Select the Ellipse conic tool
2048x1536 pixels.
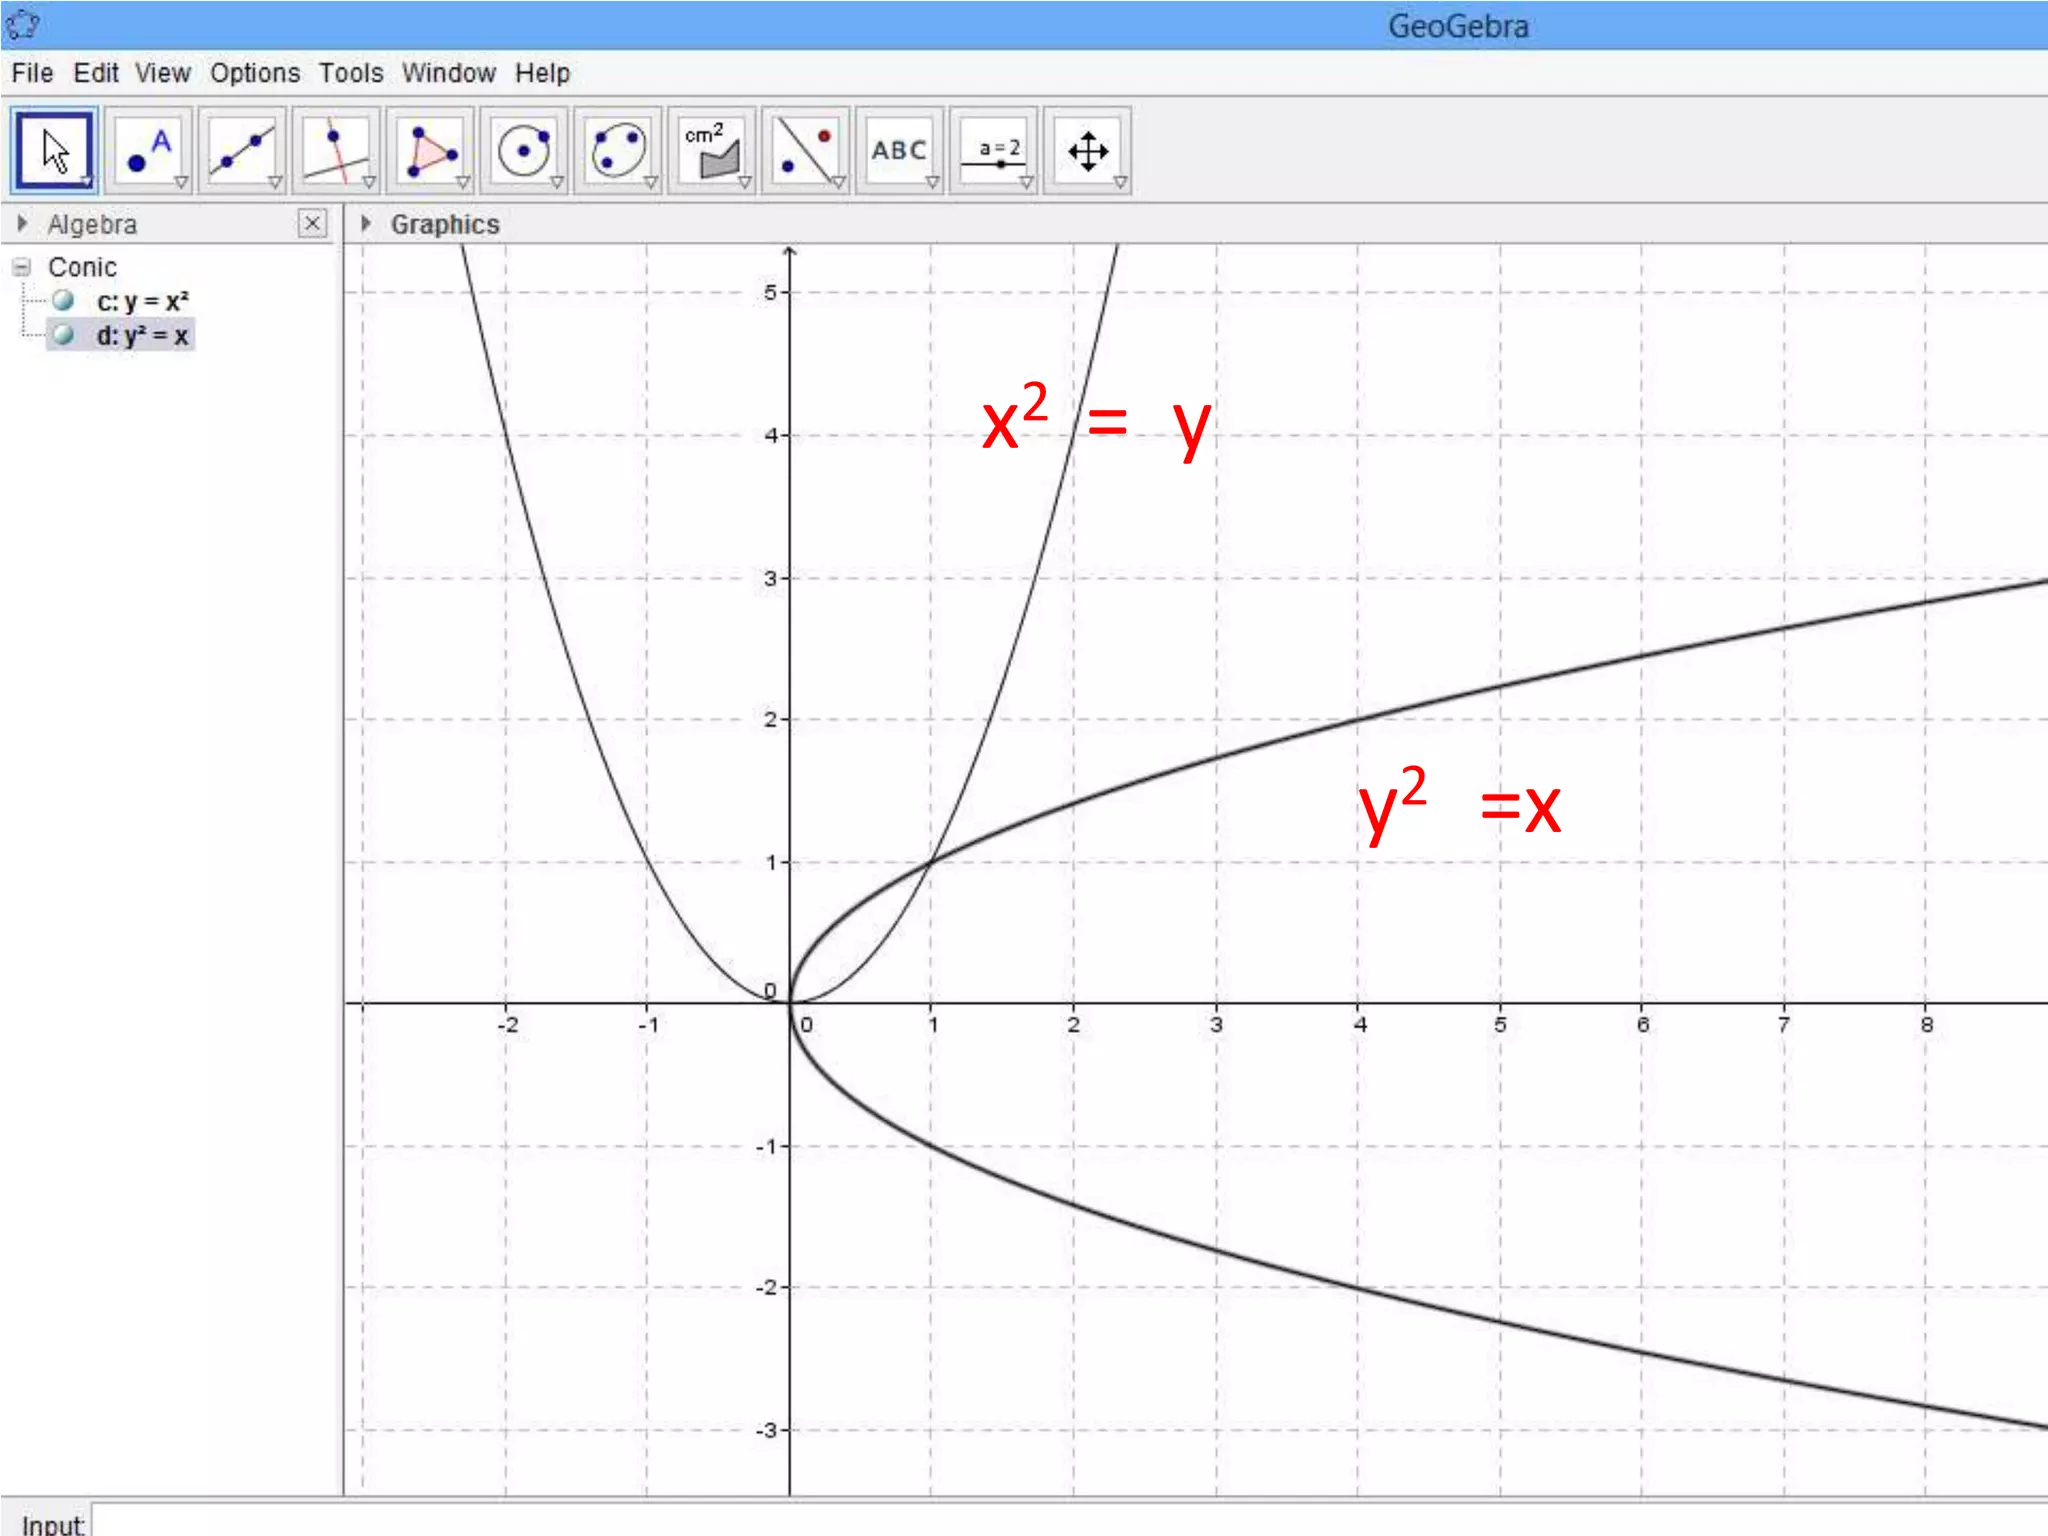(x=617, y=151)
